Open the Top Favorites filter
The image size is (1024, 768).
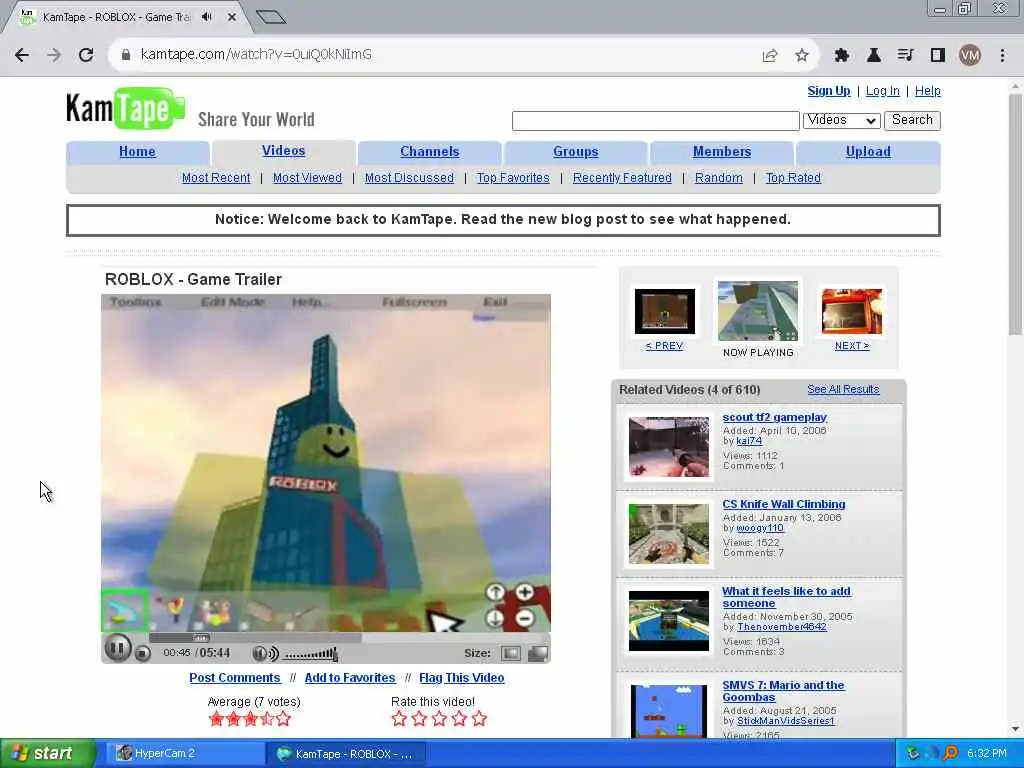click(513, 178)
